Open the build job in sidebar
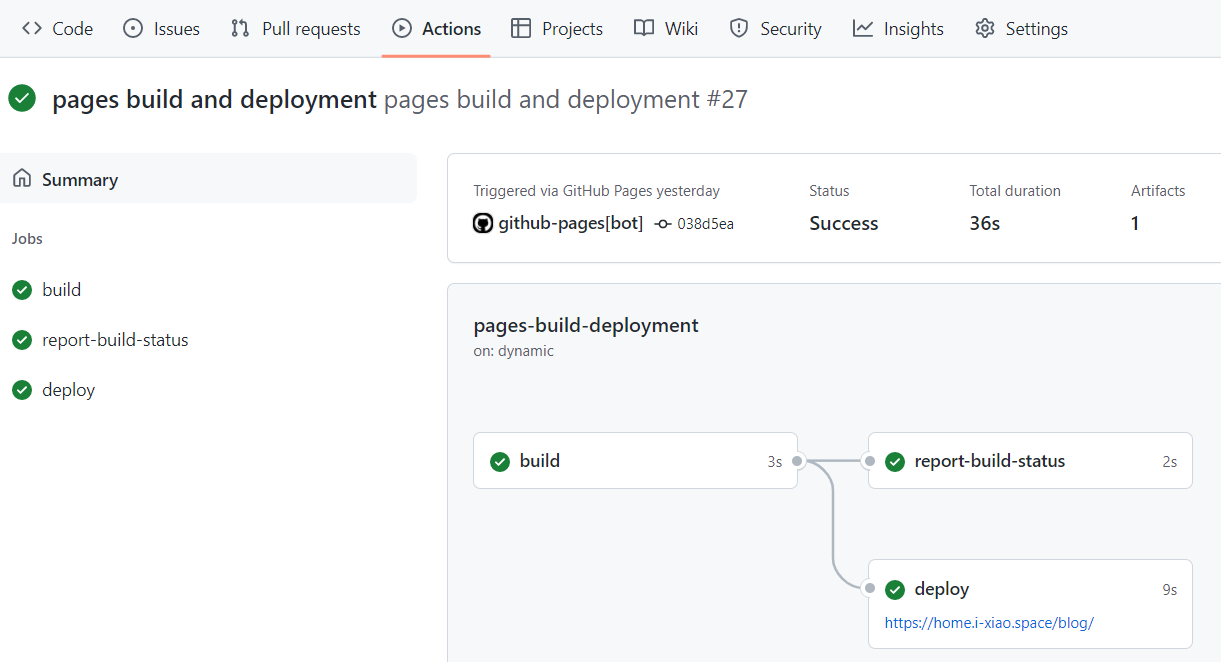 pos(61,290)
